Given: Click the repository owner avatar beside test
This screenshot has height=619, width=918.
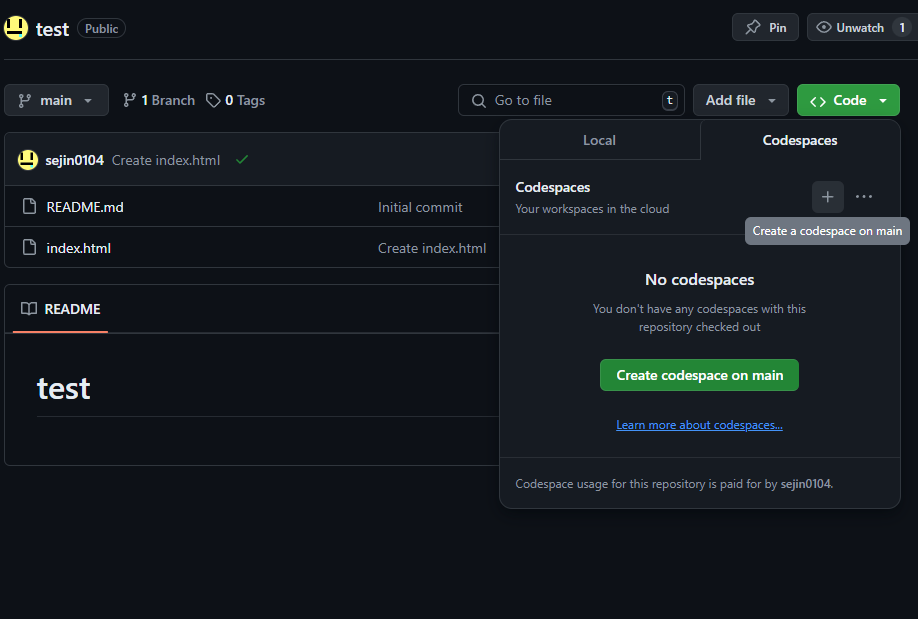Looking at the screenshot, I should (x=16, y=28).
